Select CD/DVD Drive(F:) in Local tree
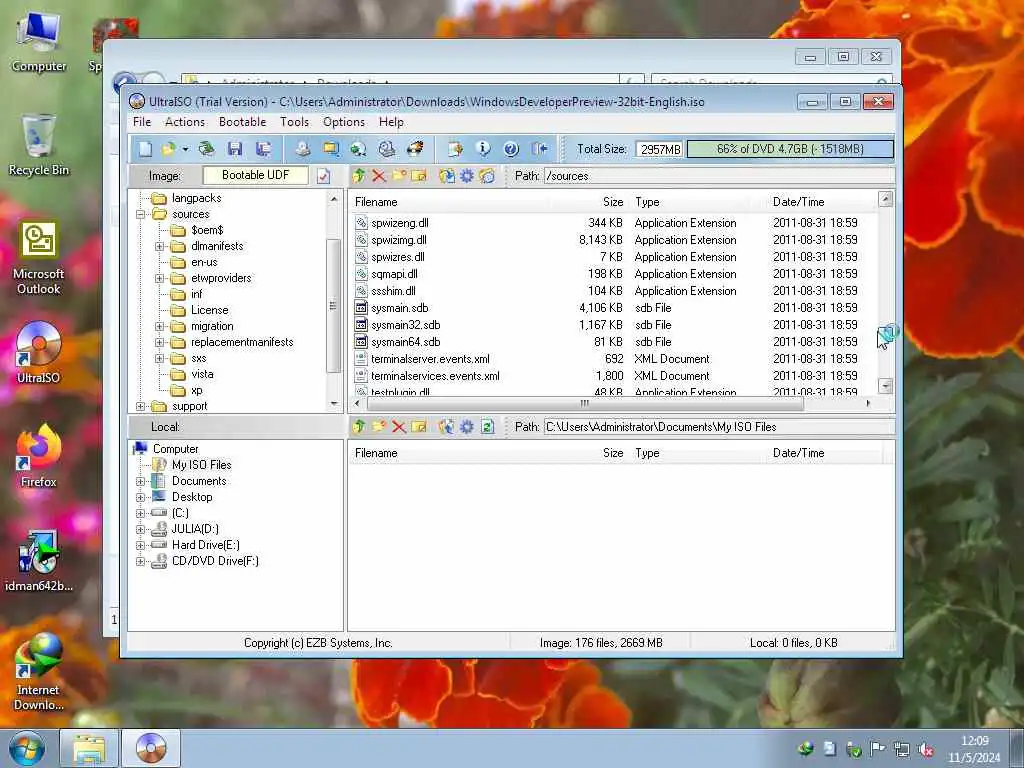 215,561
